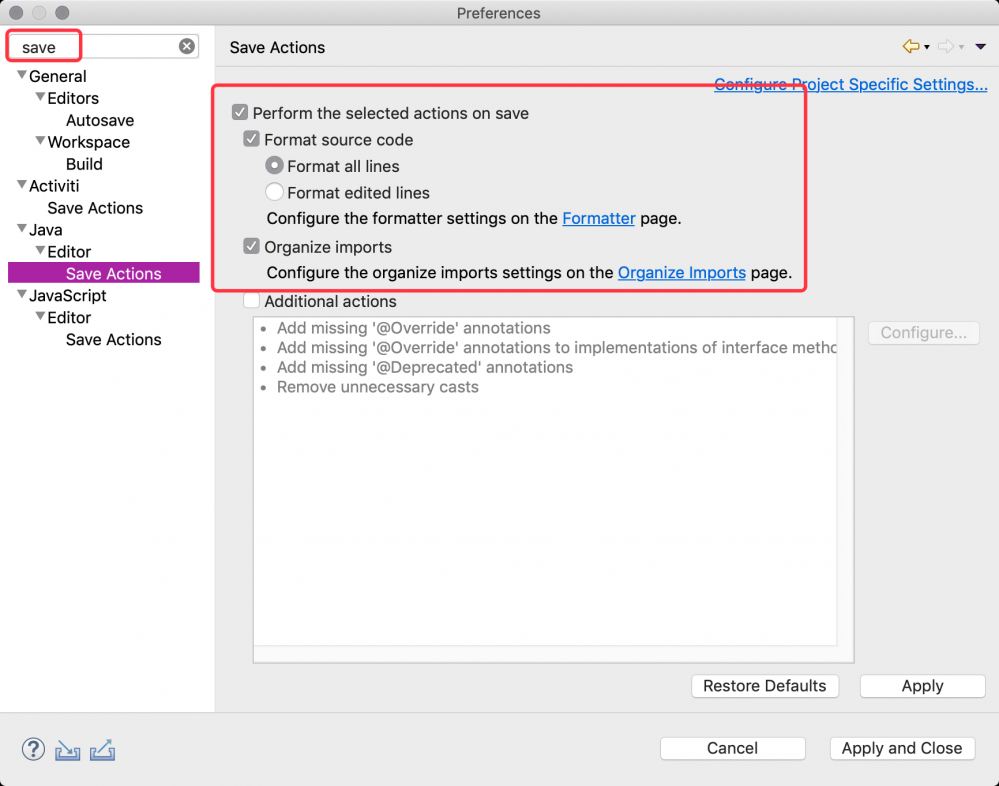Click the import preferences icon
This screenshot has height=786, width=999.
[67, 749]
